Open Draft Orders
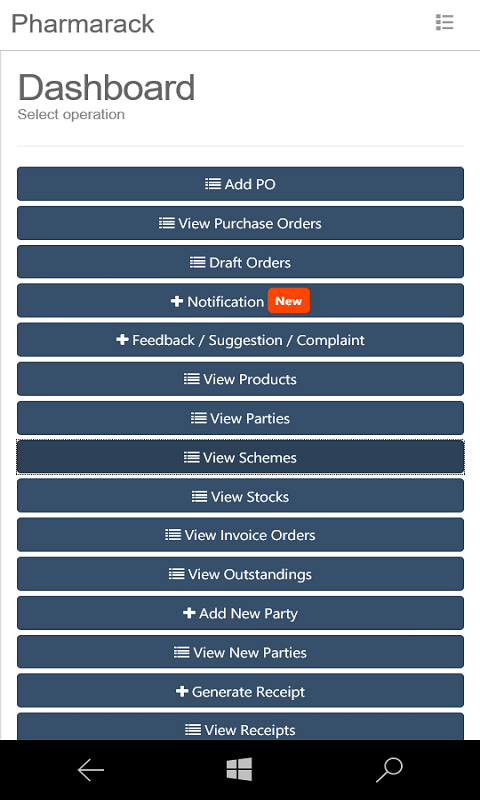This screenshot has height=800, width=480. pos(240,262)
